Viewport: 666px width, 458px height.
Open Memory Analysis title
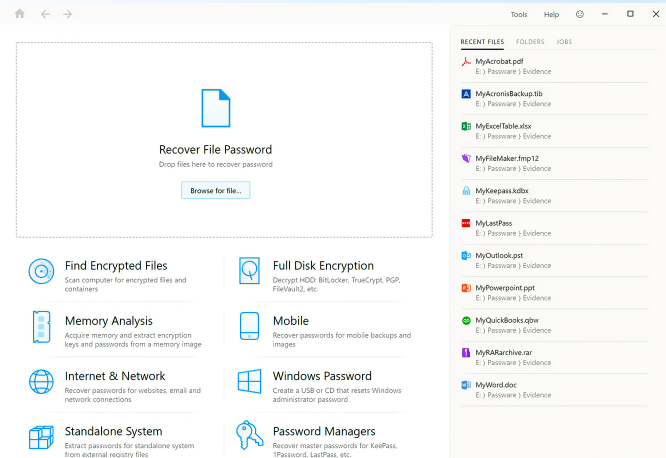[x=109, y=321]
